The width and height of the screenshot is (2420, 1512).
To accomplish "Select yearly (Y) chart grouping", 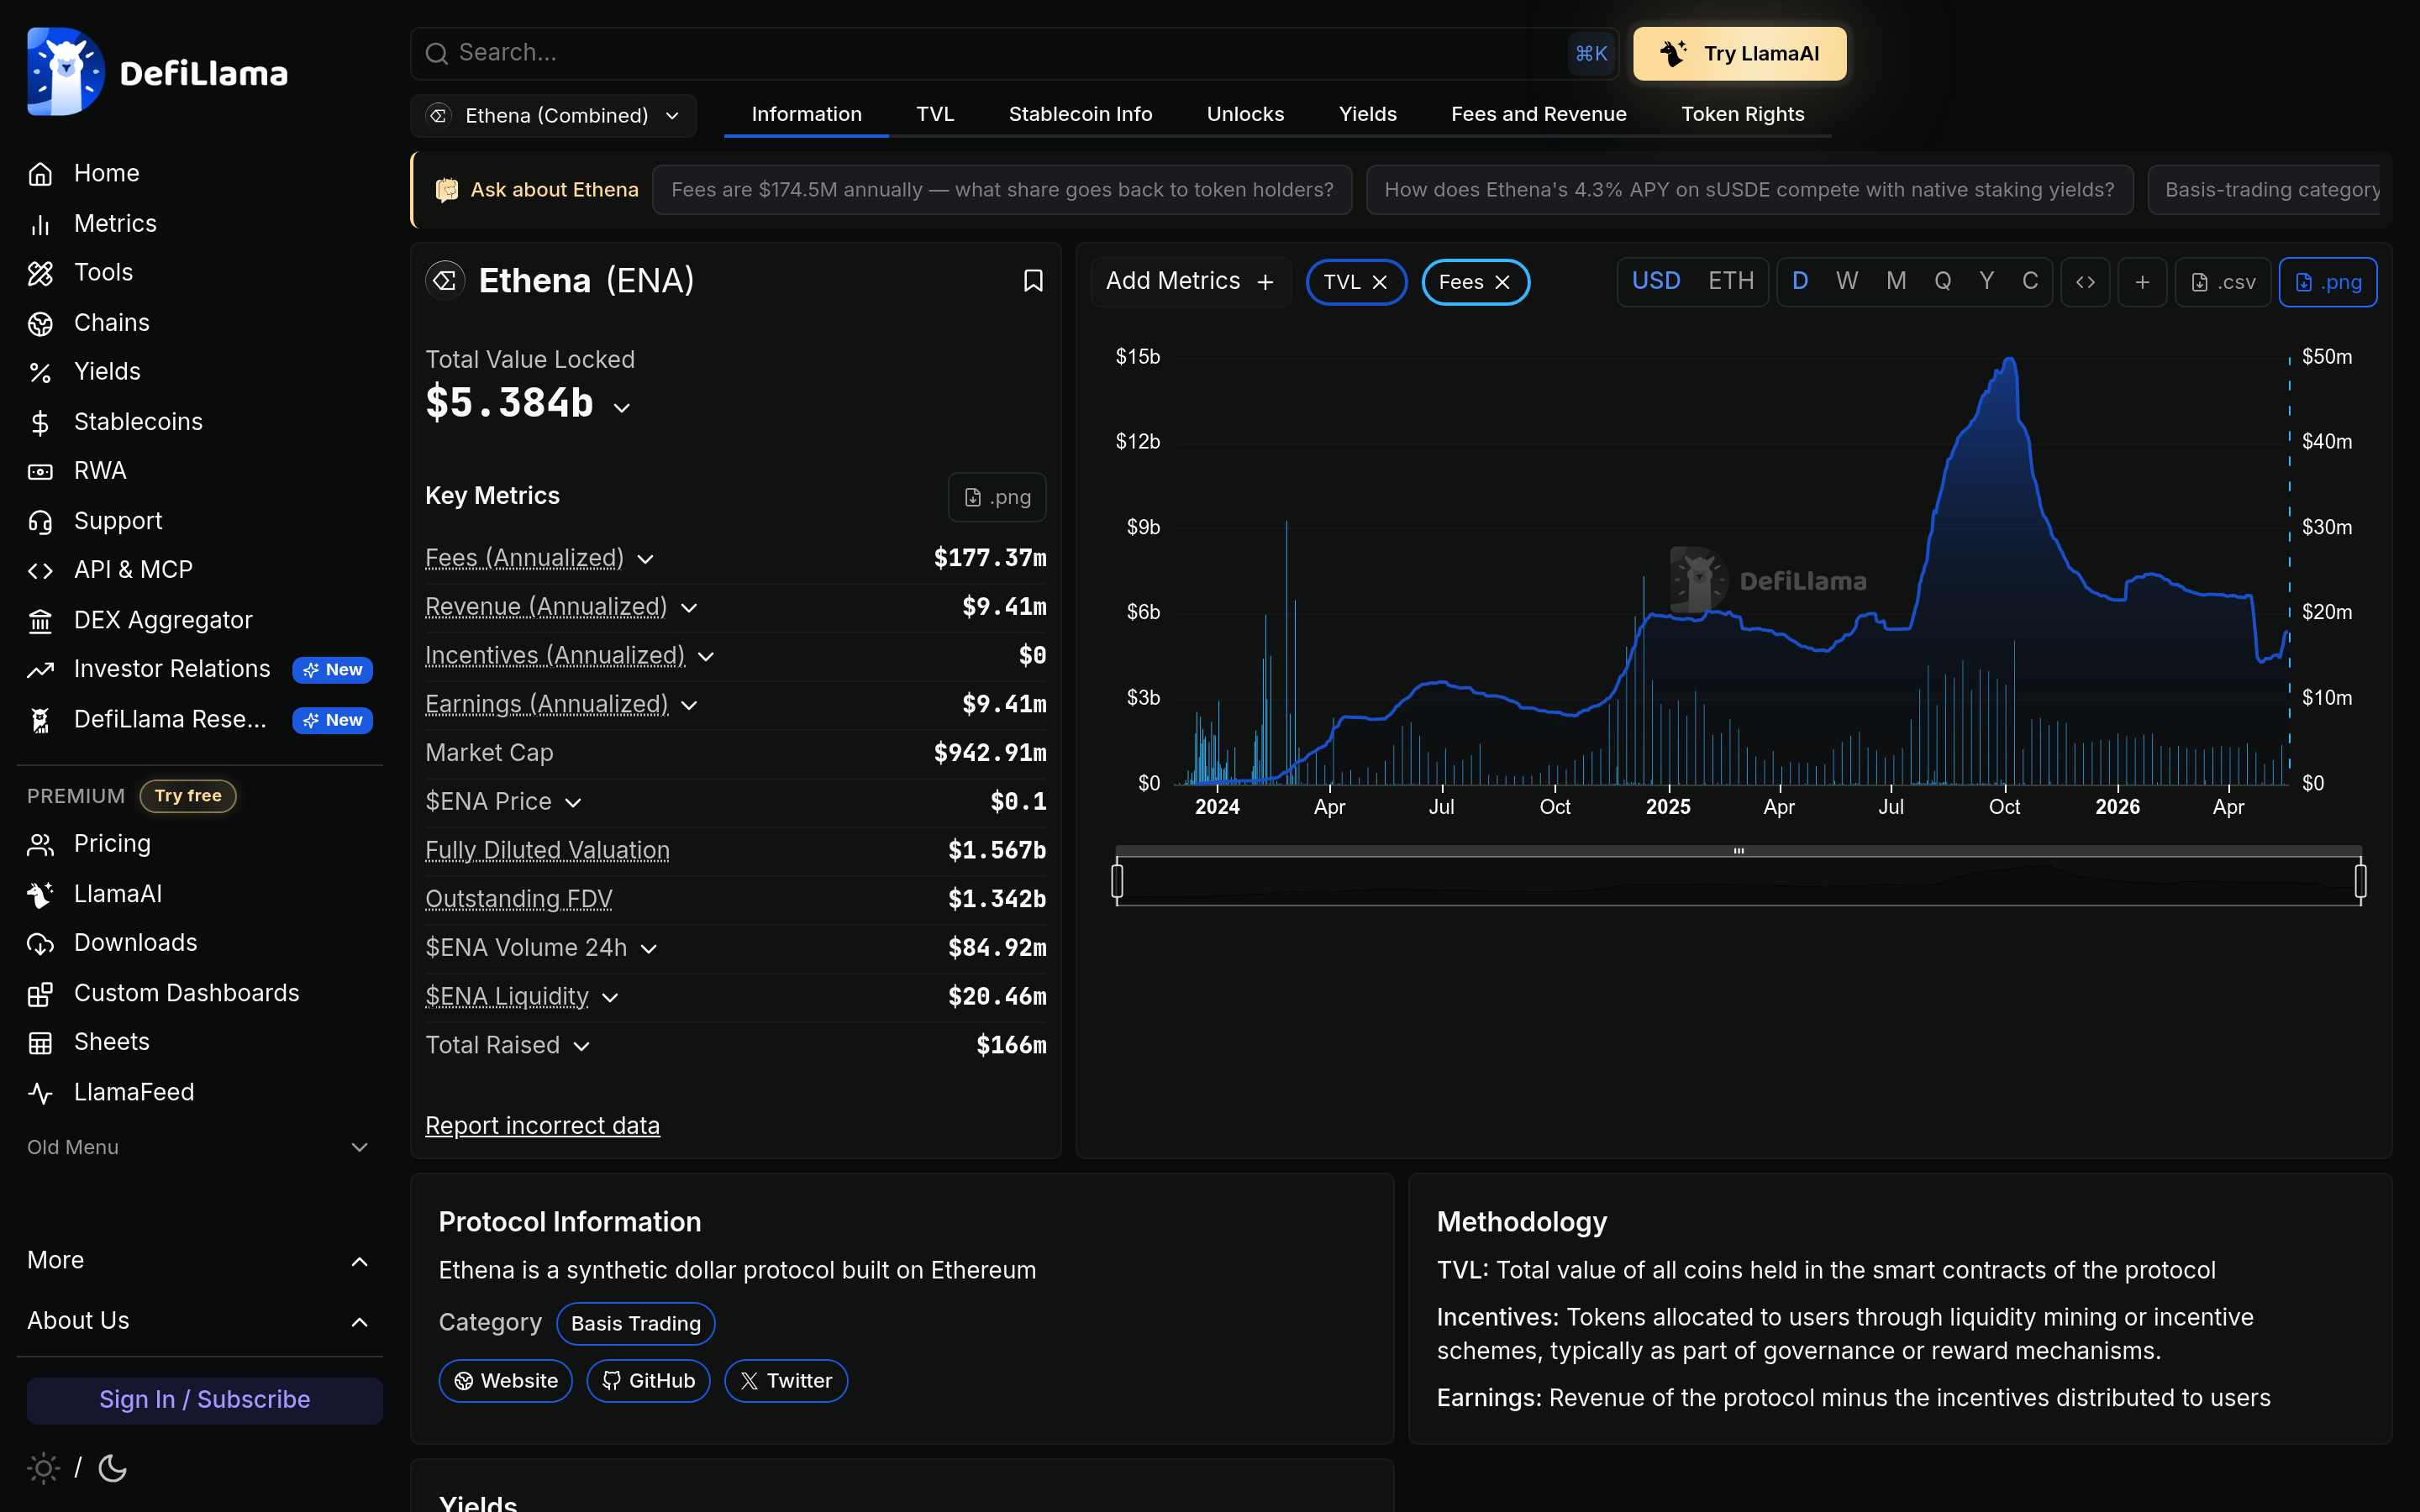I will [1986, 281].
